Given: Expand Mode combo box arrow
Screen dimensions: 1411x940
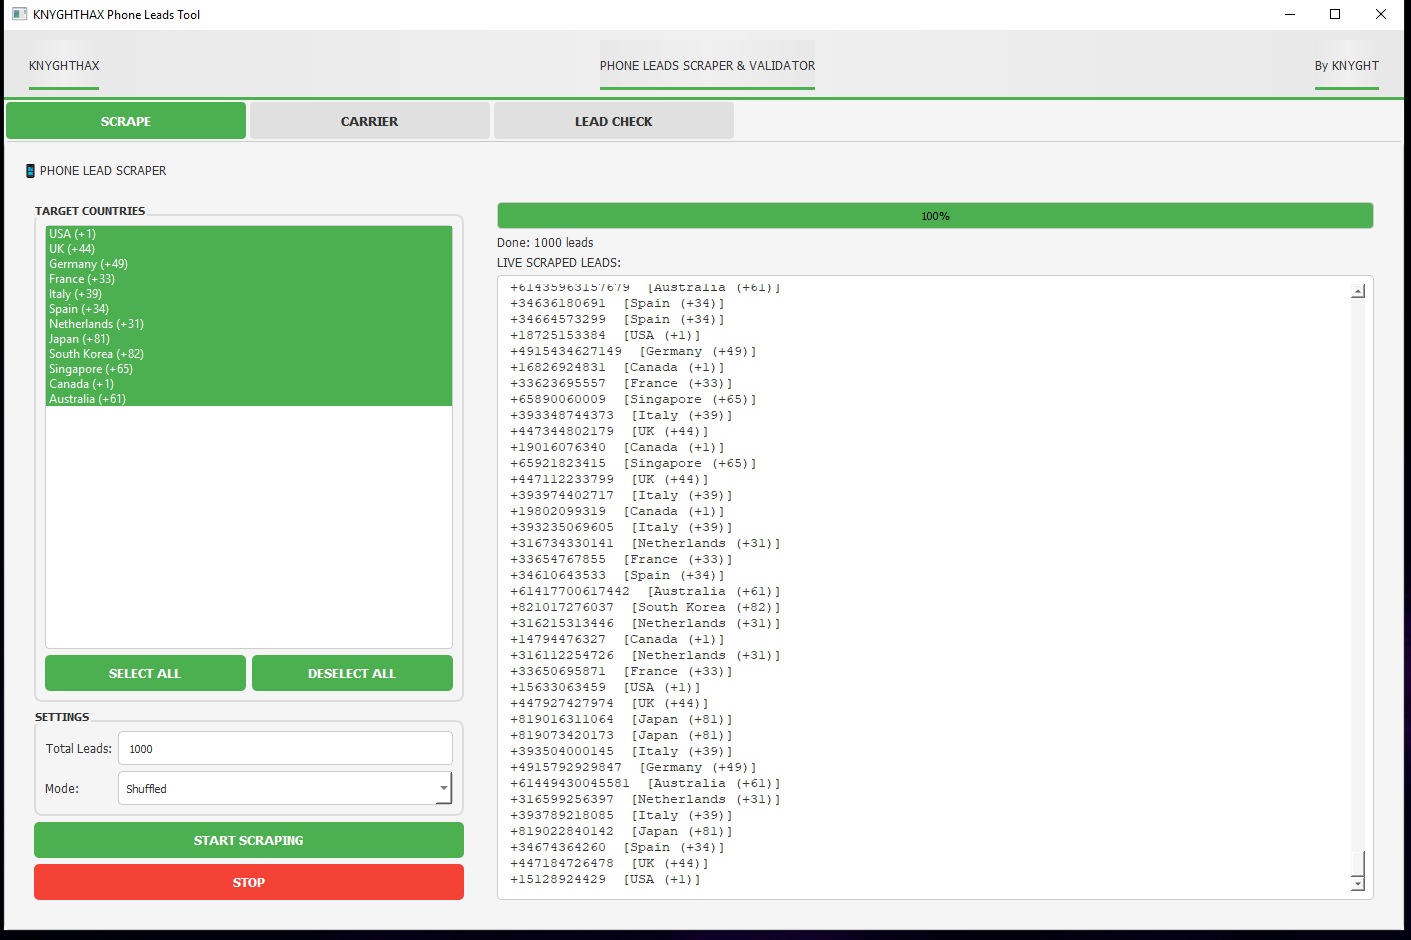Looking at the screenshot, I should tap(443, 788).
